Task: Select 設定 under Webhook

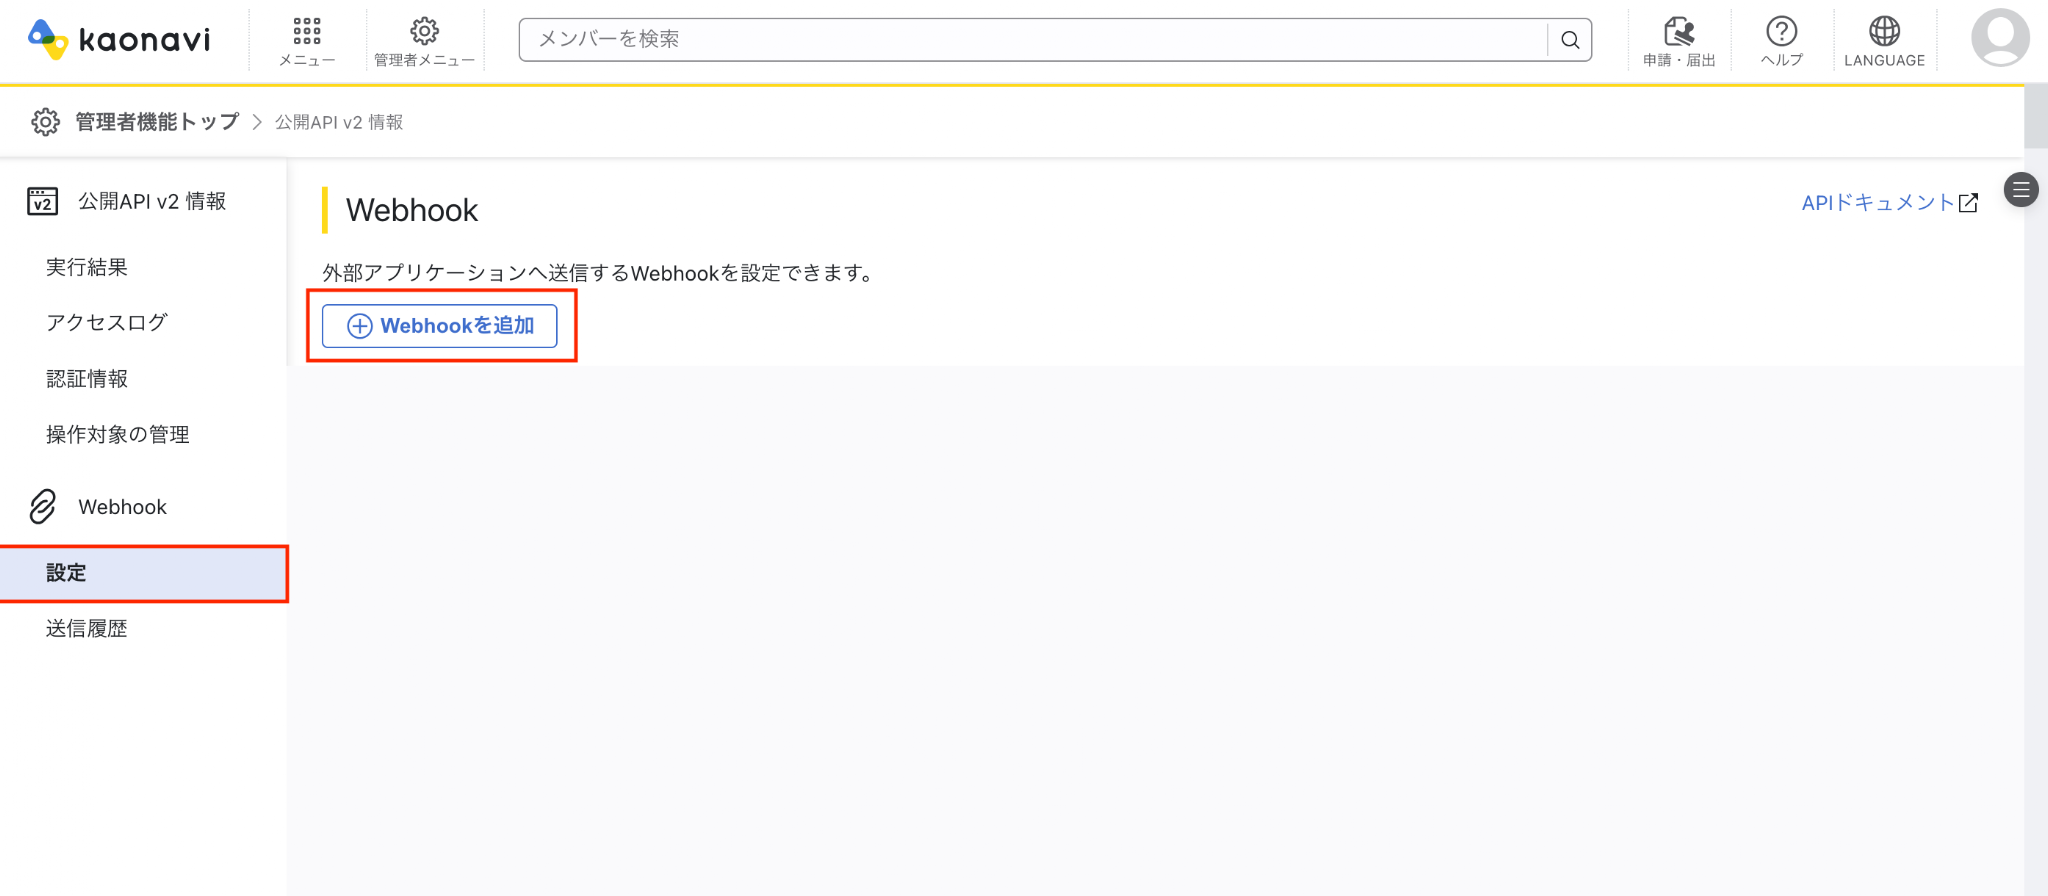Action: pos(143,573)
